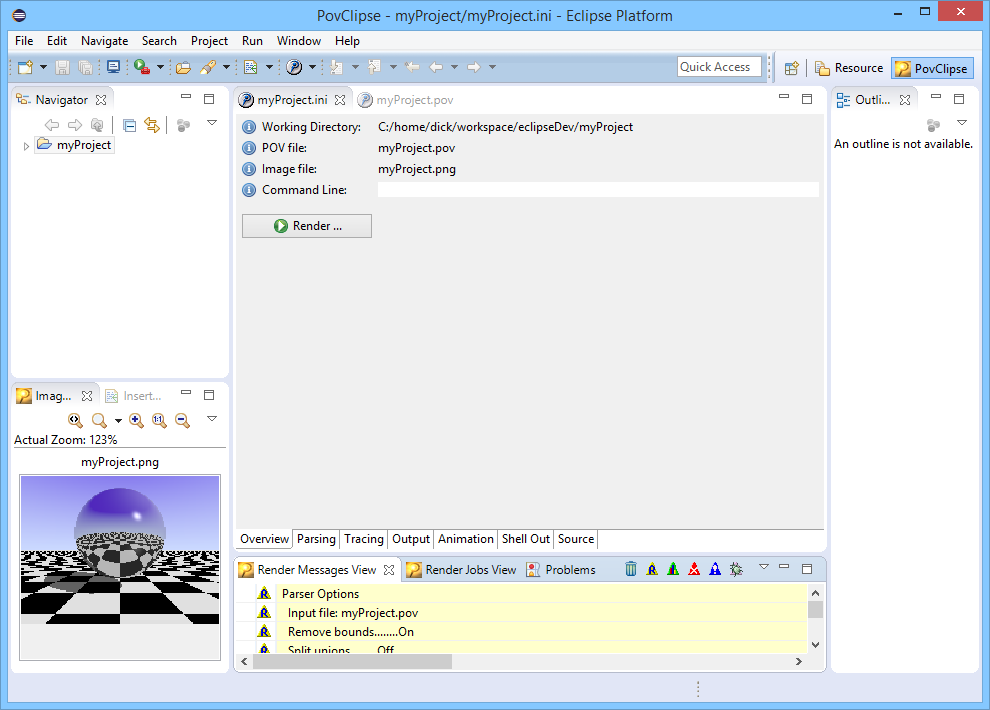The height and width of the screenshot is (710, 990).
Task: Toggle the red triangle message filter
Action: (x=694, y=569)
